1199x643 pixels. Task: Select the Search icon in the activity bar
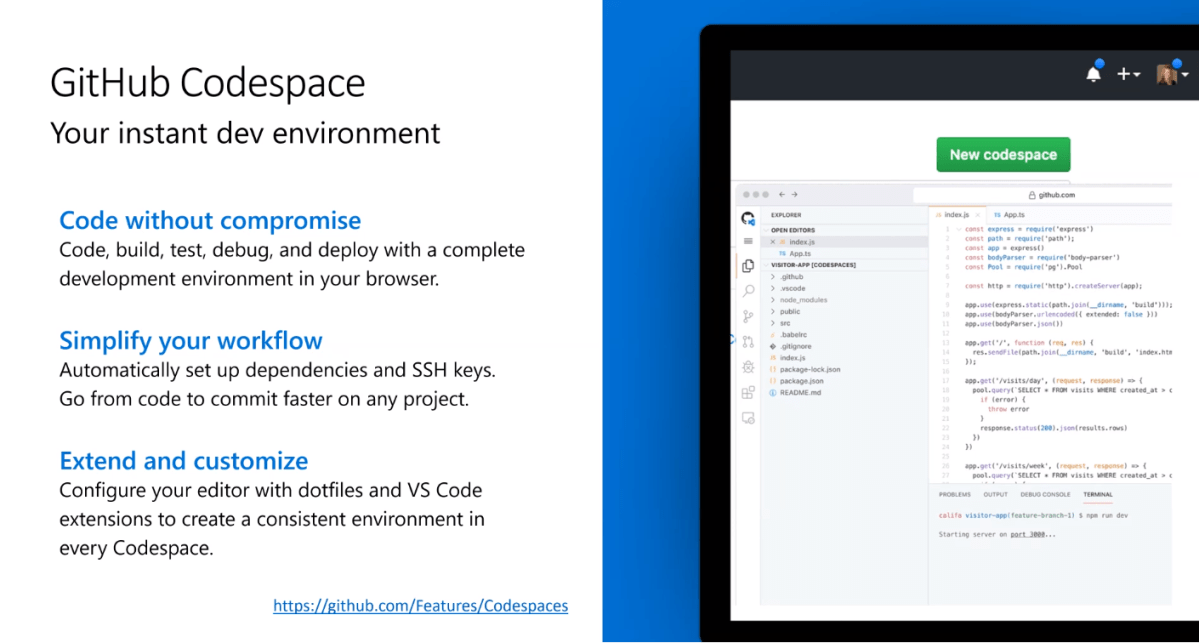click(x=747, y=290)
